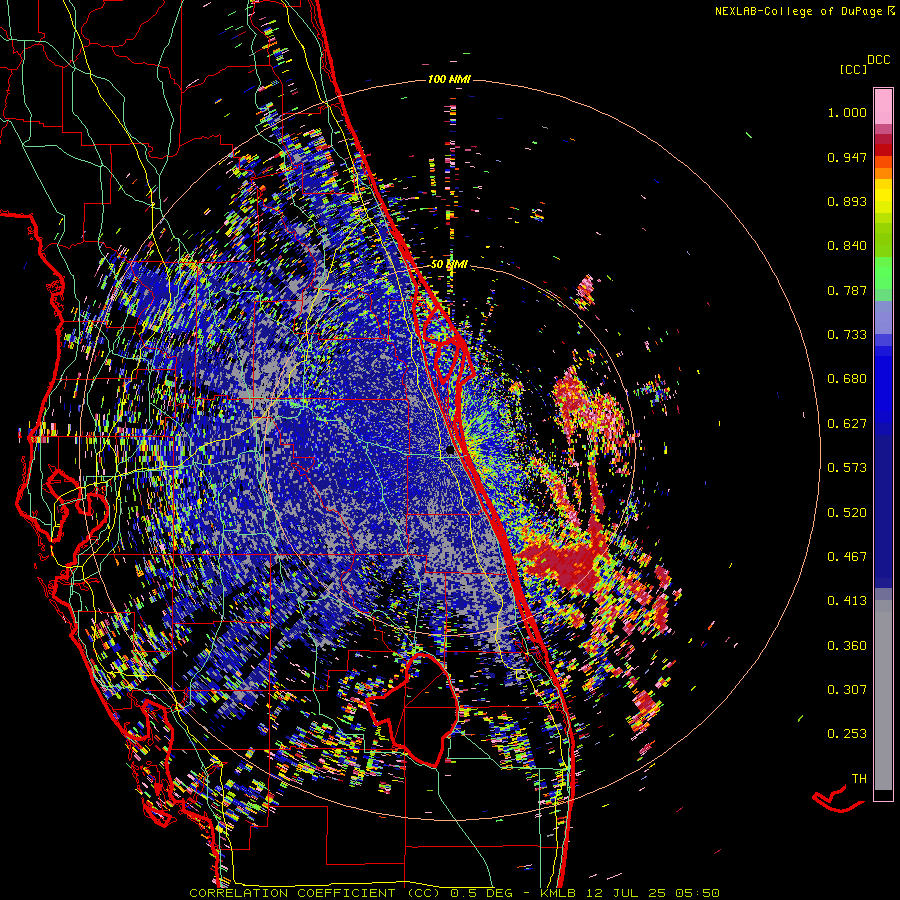The image size is (900, 900).
Task: Click the 1.000 value on the color scale
Action: coord(847,112)
